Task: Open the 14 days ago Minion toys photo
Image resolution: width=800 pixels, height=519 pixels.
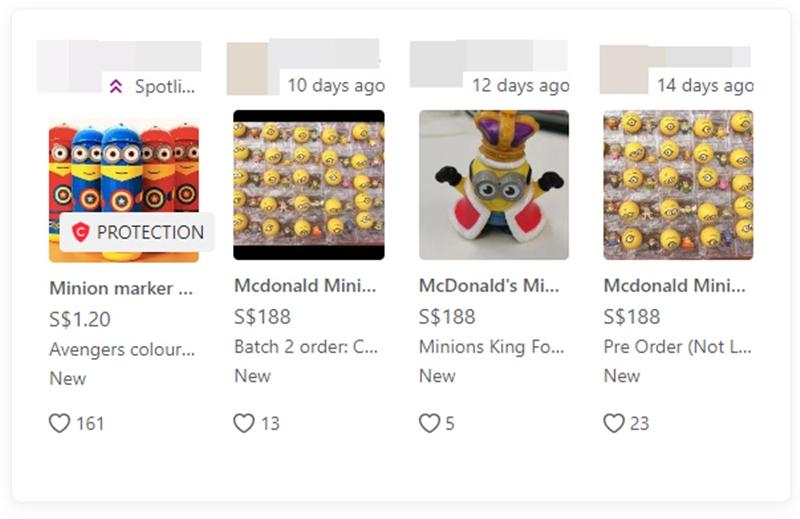Action: pyautogui.click(x=678, y=184)
